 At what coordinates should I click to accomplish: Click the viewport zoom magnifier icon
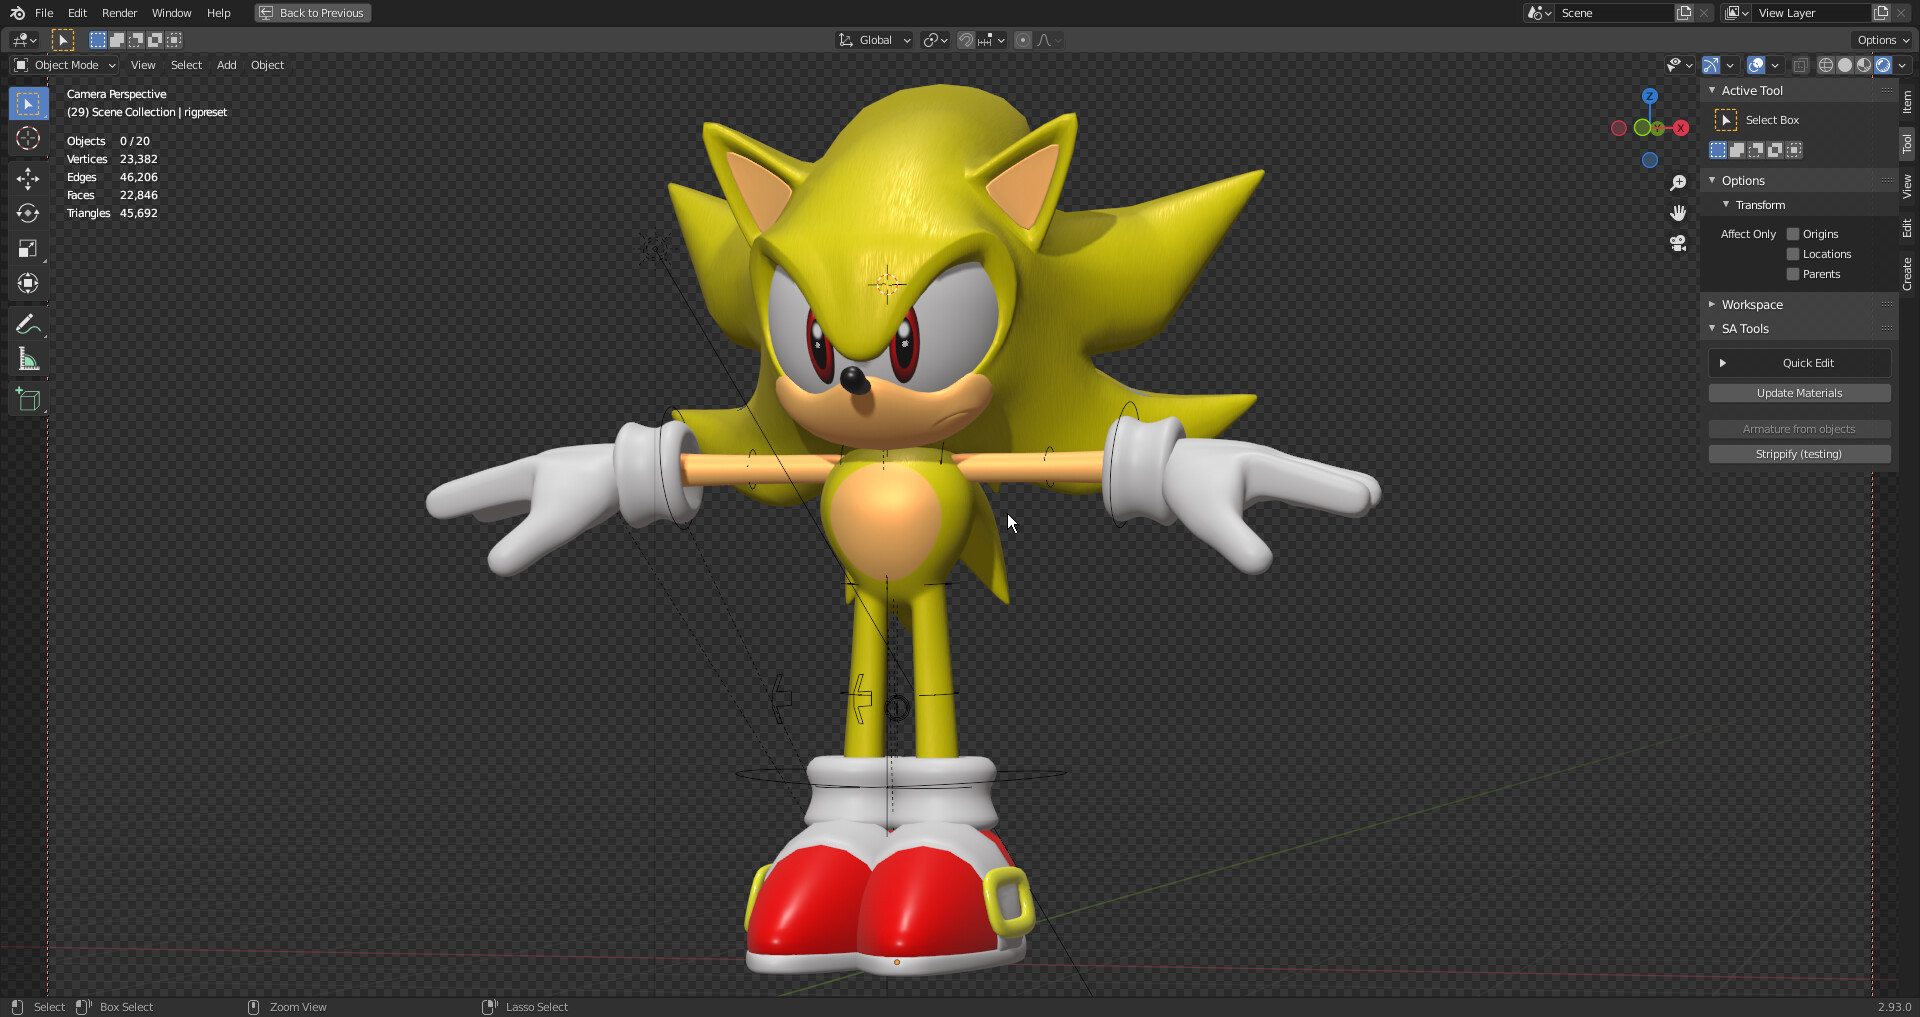pyautogui.click(x=1678, y=183)
